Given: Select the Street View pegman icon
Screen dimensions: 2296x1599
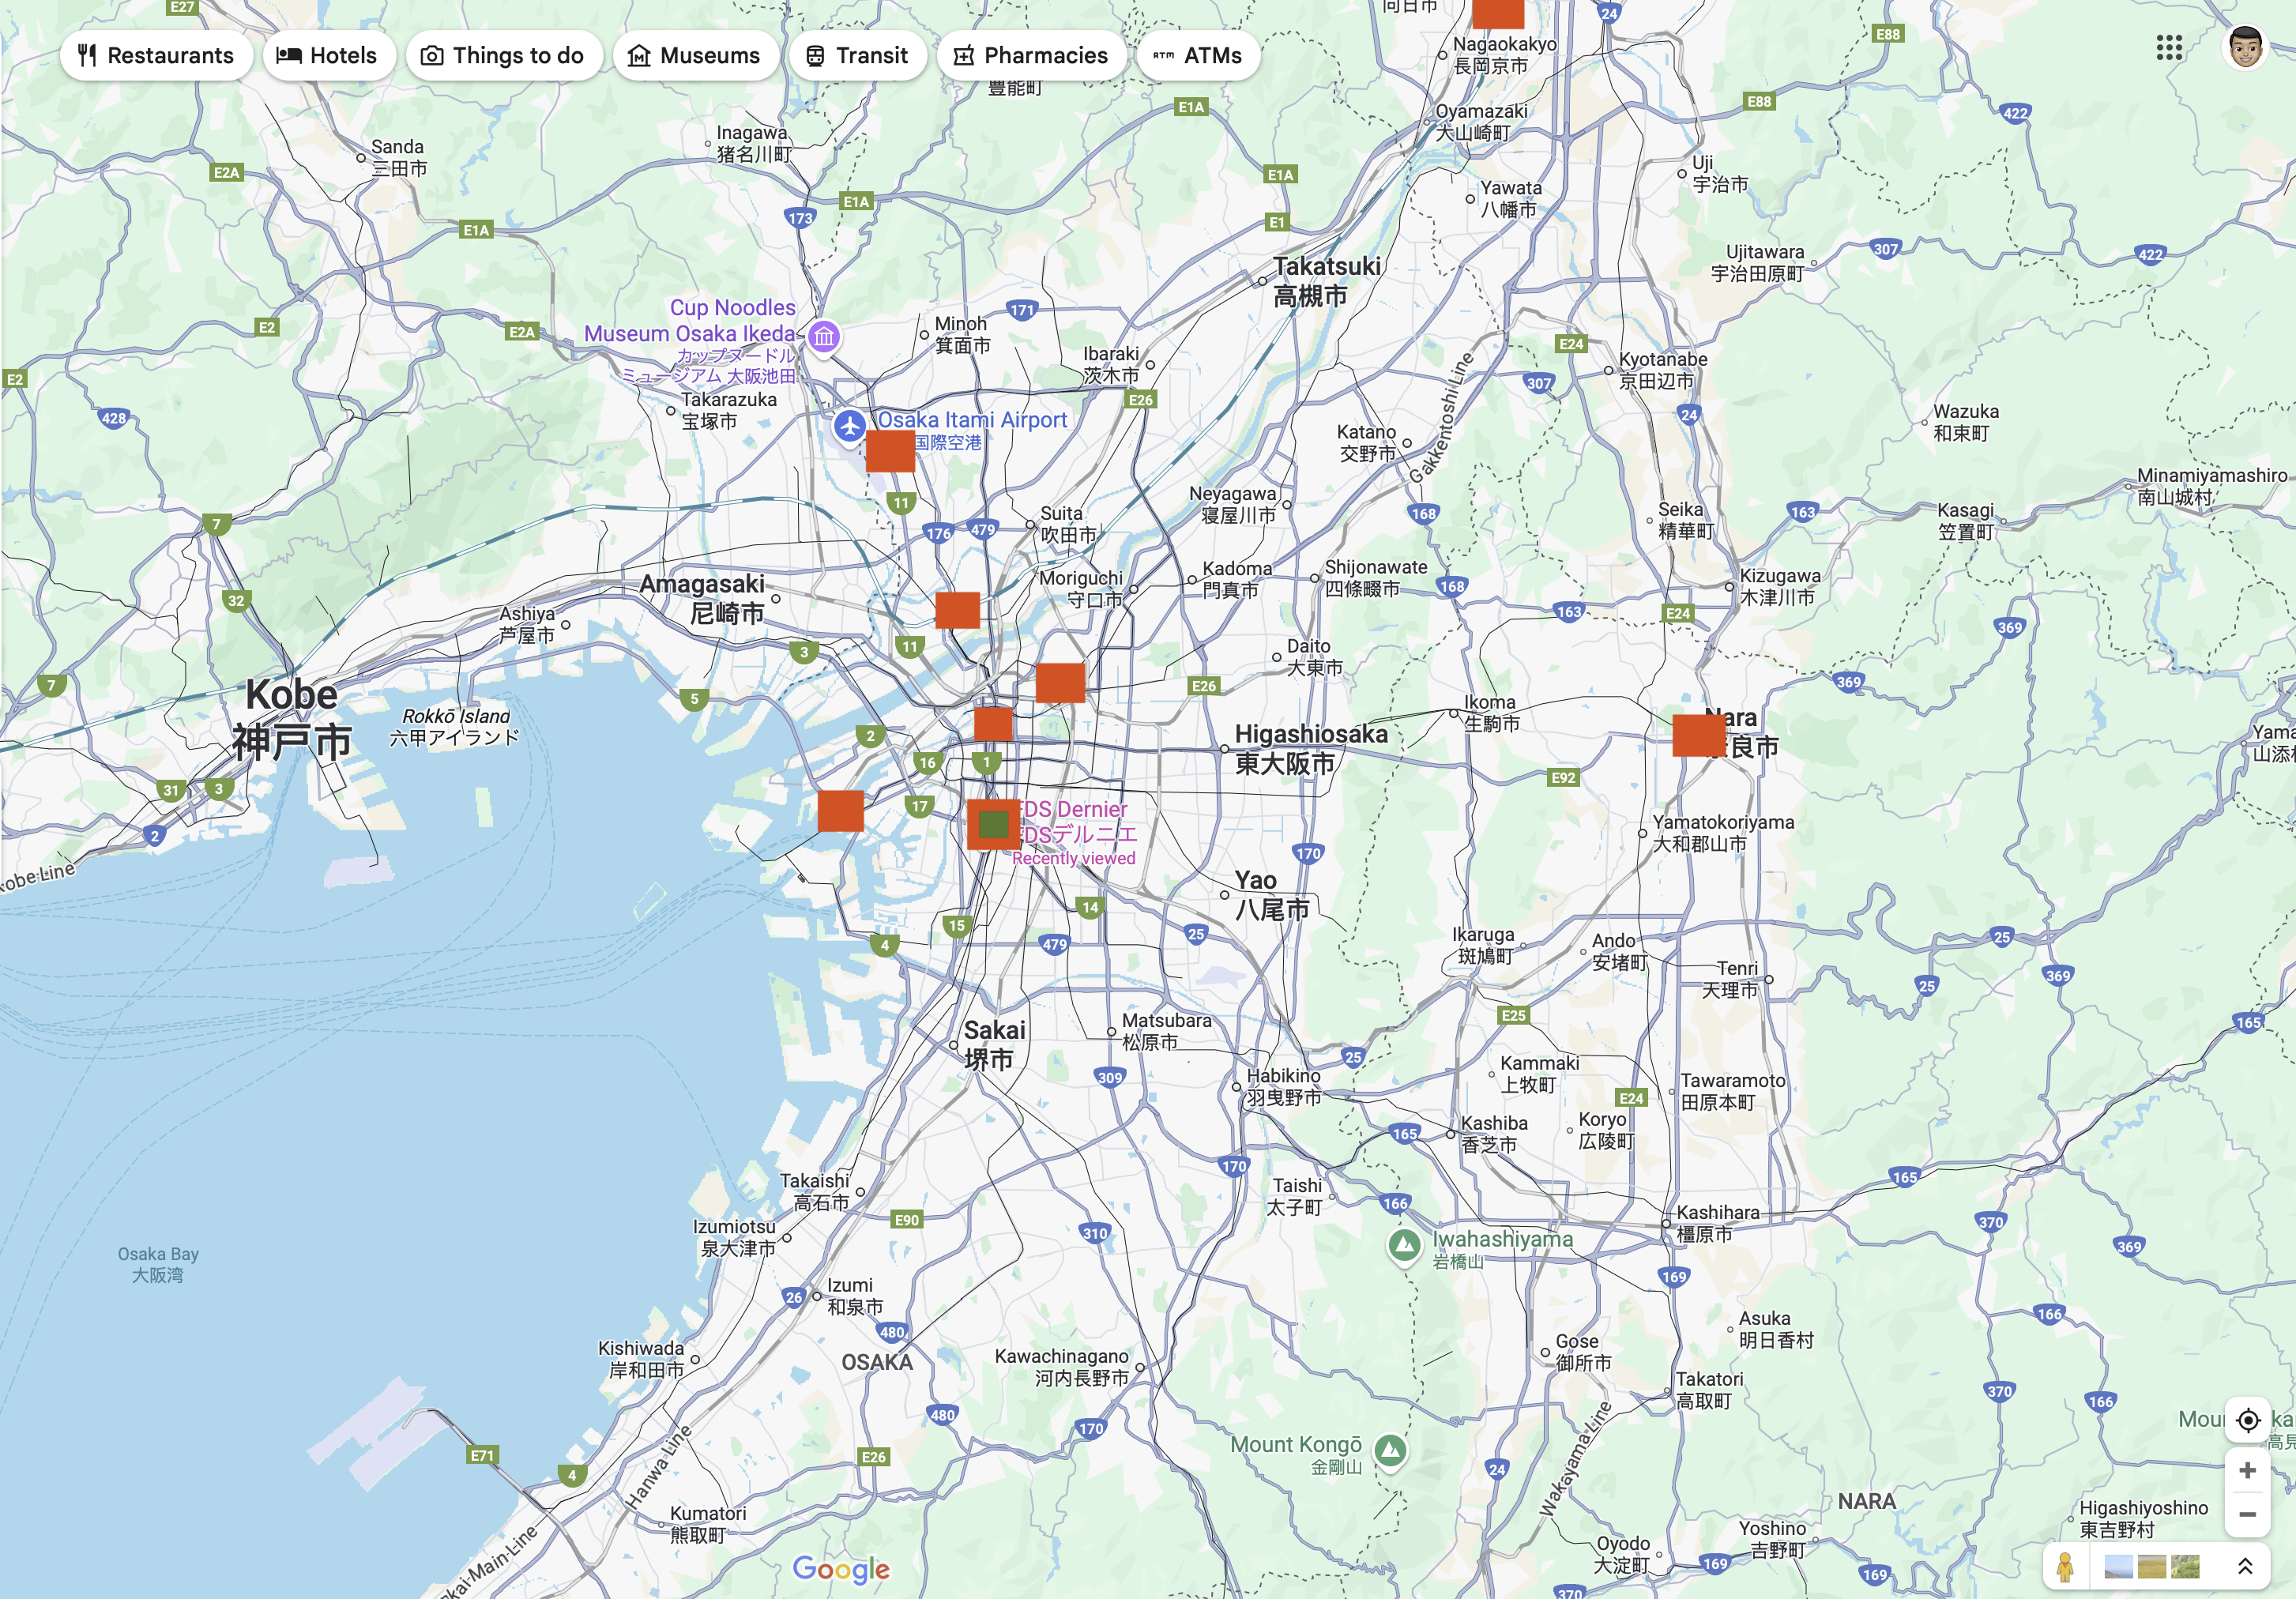Looking at the screenshot, I should [2065, 1566].
